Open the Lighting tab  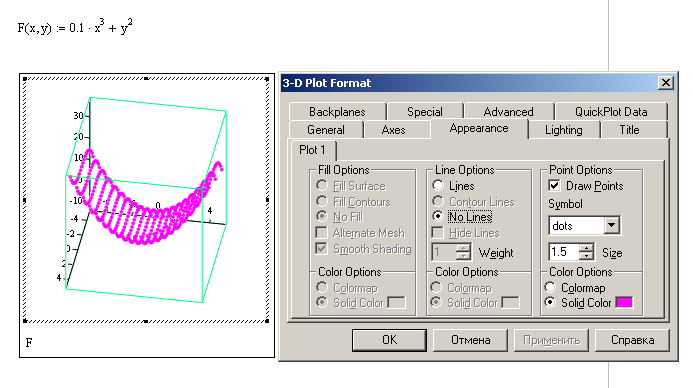pyautogui.click(x=564, y=130)
